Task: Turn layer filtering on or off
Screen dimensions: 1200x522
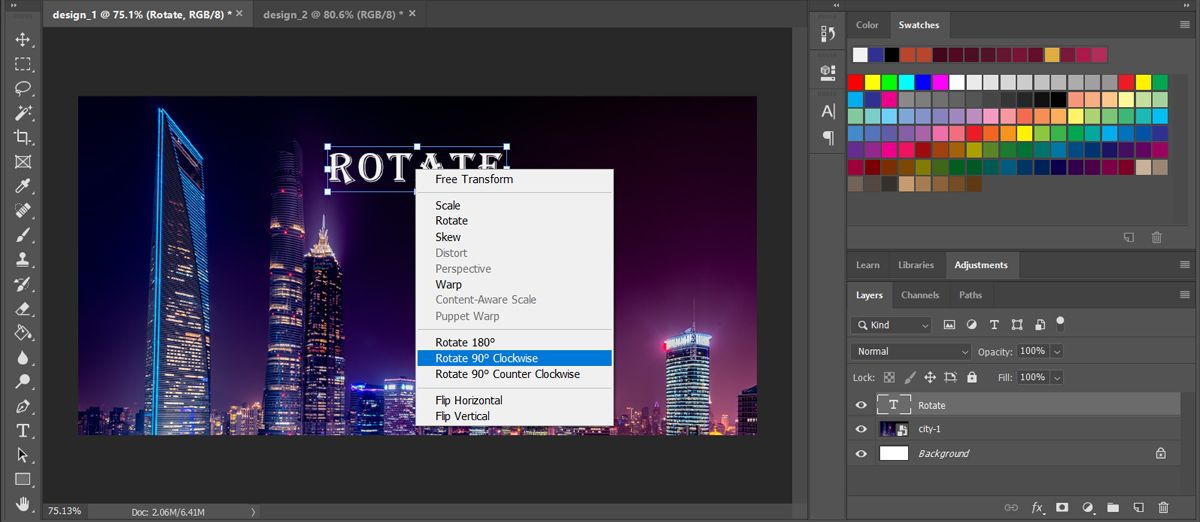Action: point(1060,323)
